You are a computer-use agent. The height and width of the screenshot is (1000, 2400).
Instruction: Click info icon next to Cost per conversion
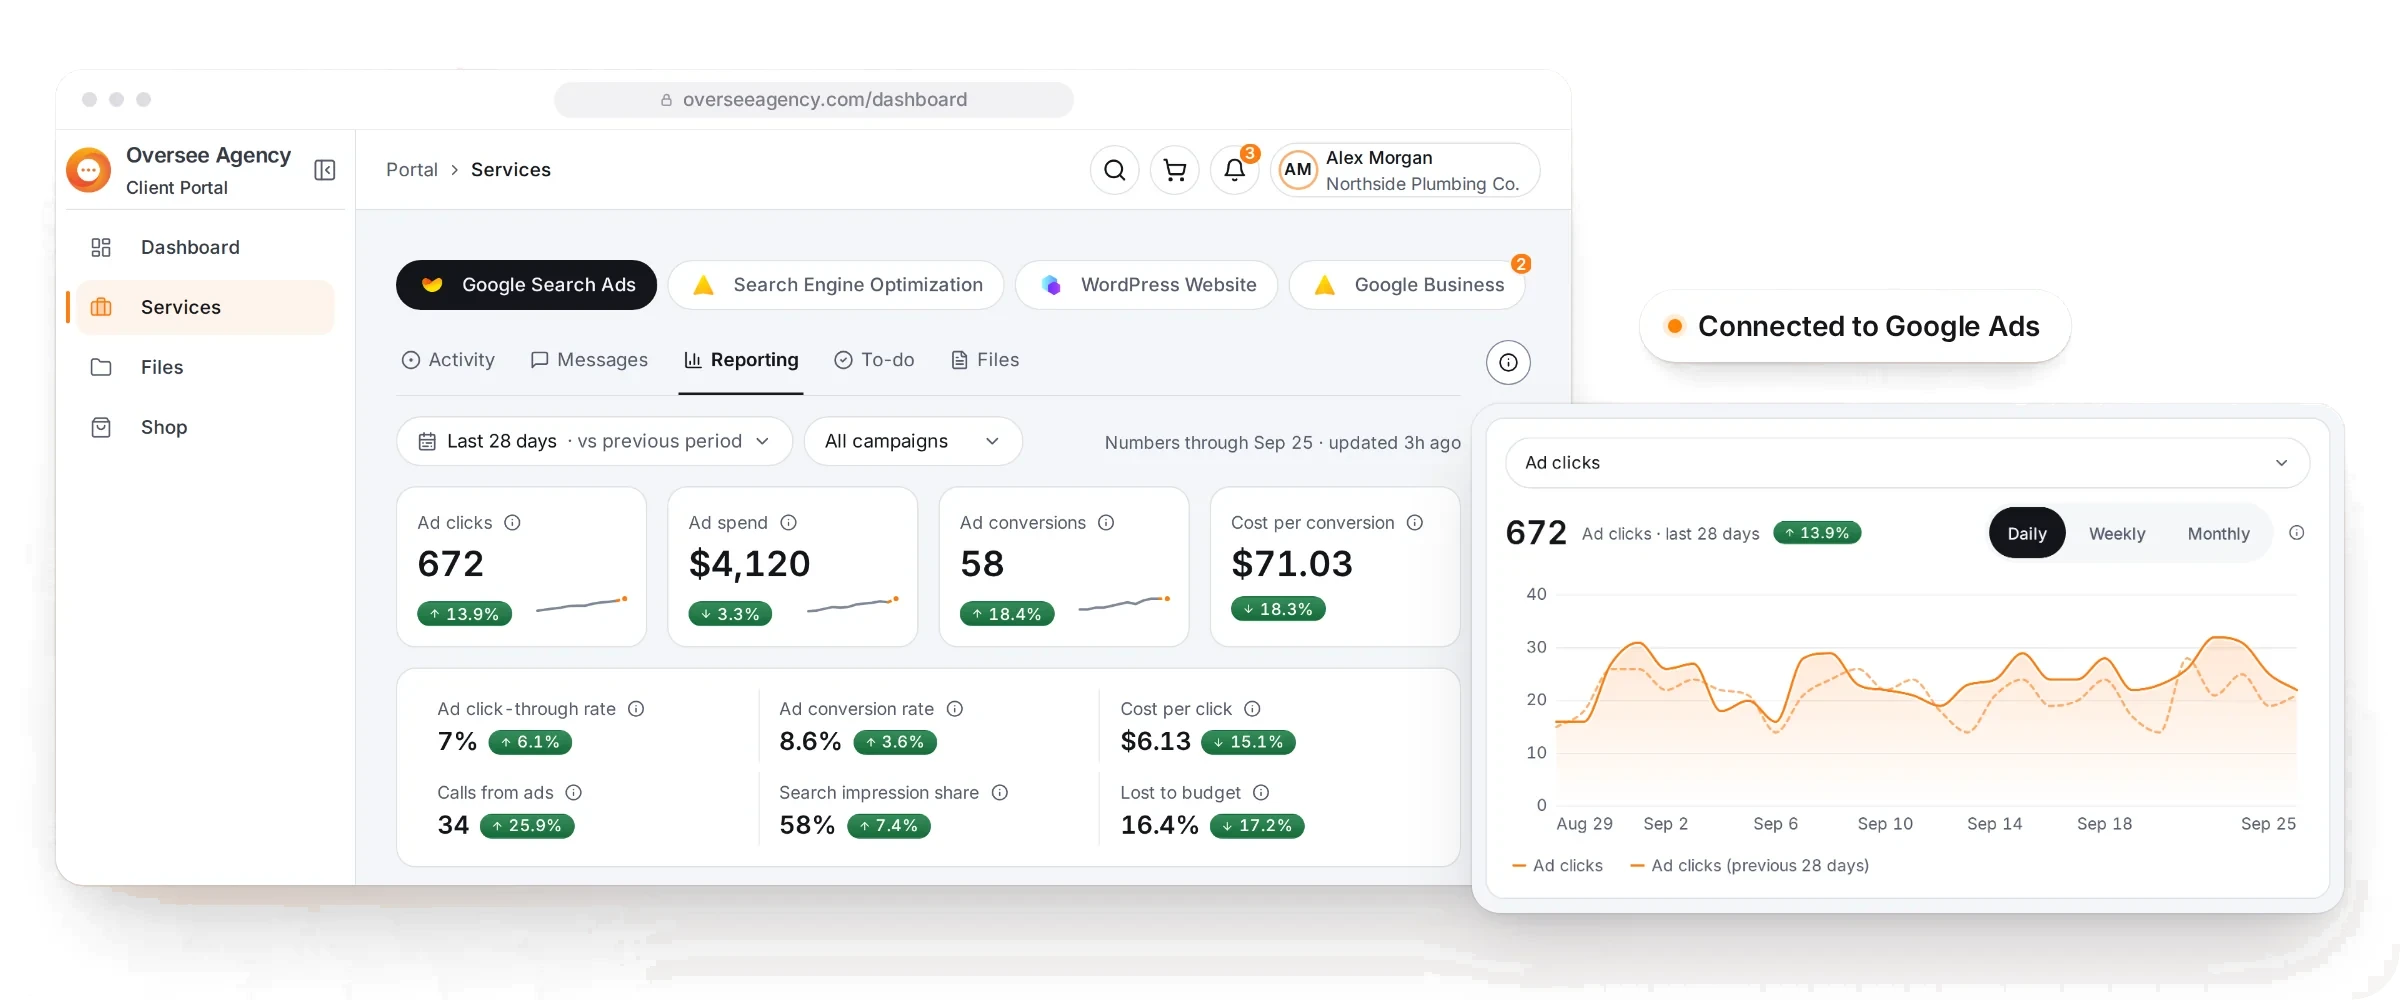point(1415,522)
